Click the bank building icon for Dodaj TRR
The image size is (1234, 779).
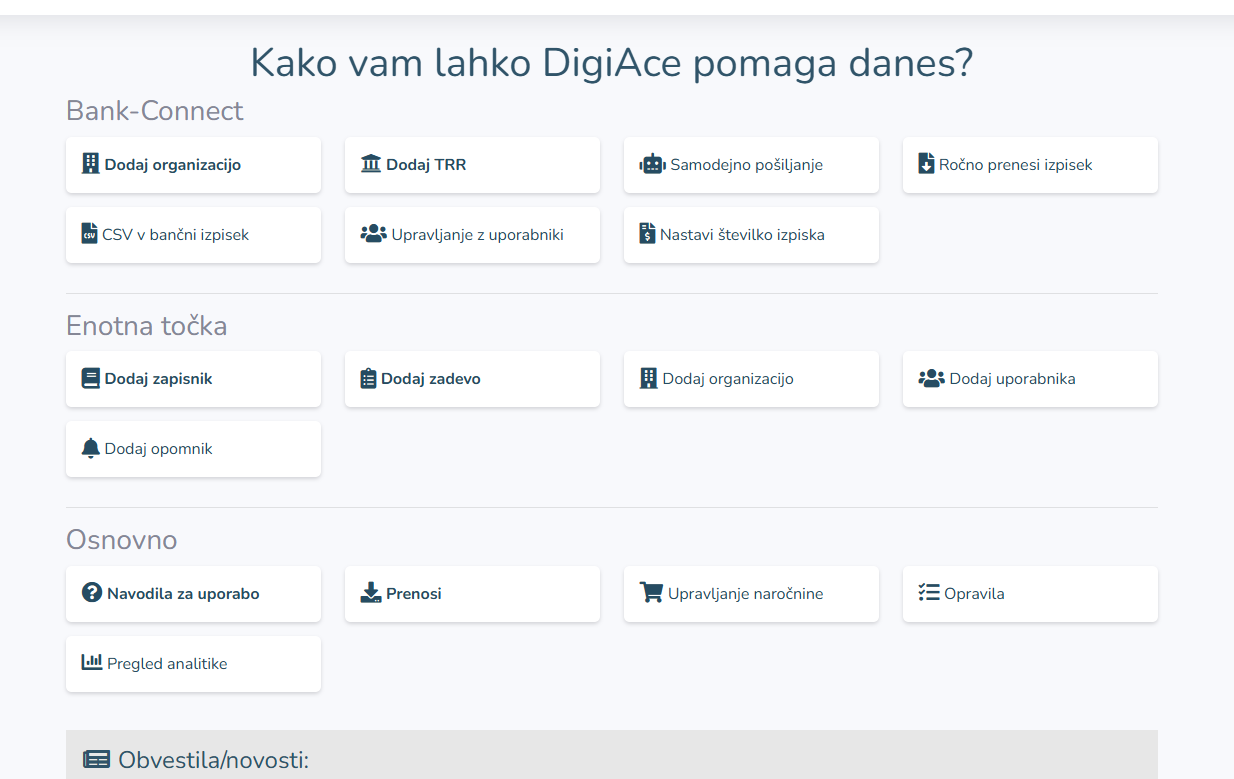pos(371,165)
